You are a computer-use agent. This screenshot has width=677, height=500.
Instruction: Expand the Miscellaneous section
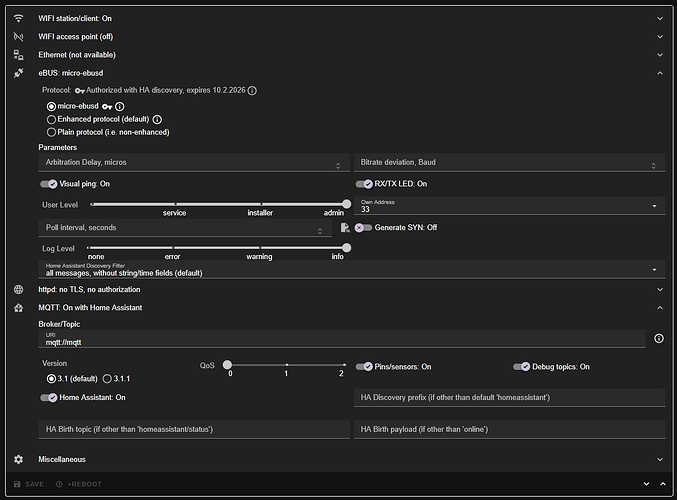(659, 459)
